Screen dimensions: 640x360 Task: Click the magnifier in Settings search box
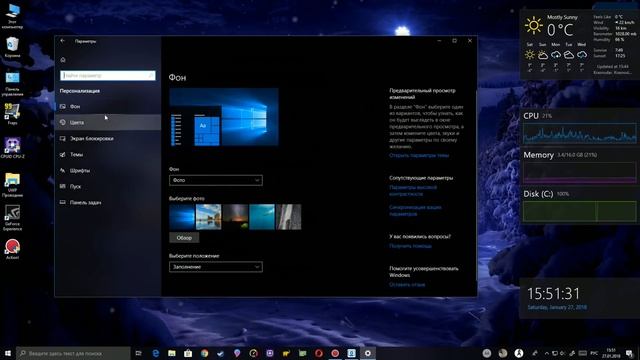click(151, 76)
